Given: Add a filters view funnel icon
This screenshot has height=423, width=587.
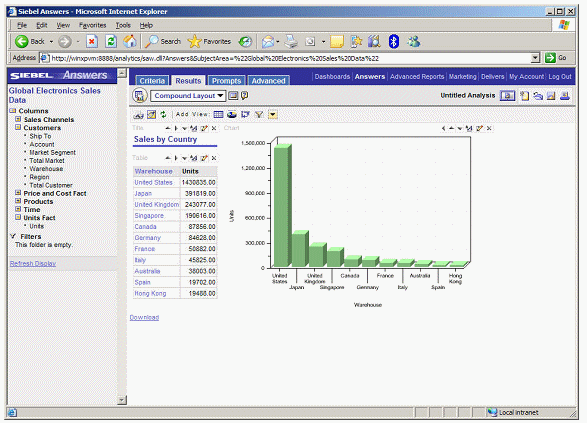Looking at the screenshot, I should [259, 115].
